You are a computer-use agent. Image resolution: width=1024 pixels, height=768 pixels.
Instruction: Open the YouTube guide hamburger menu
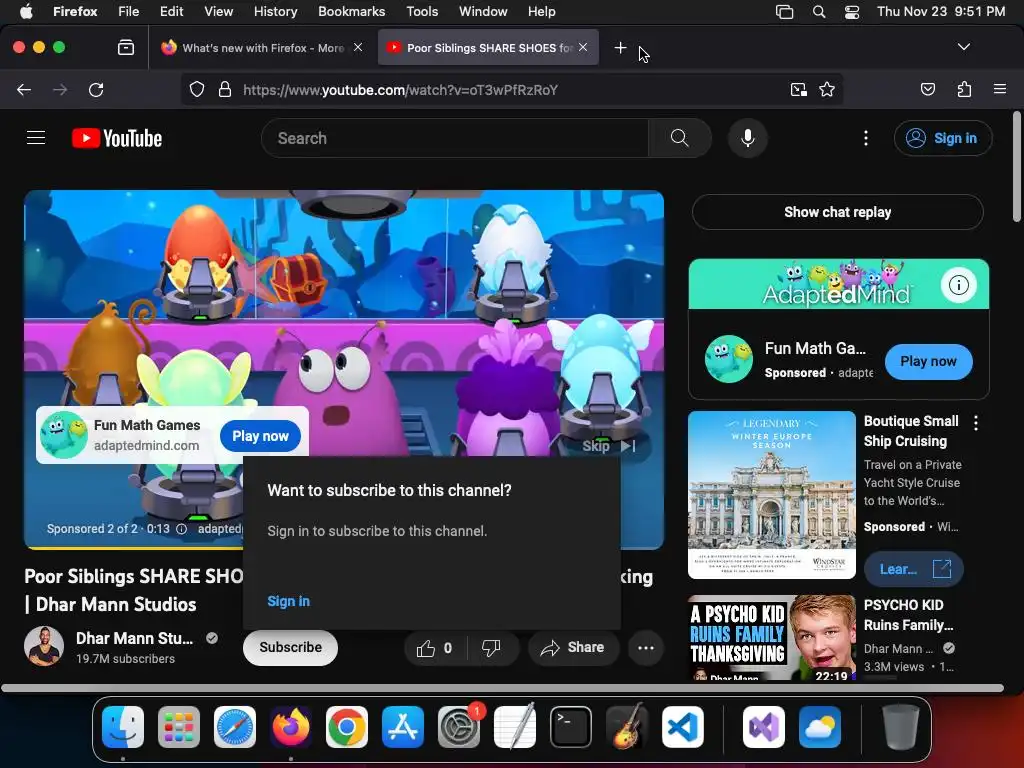pos(36,138)
